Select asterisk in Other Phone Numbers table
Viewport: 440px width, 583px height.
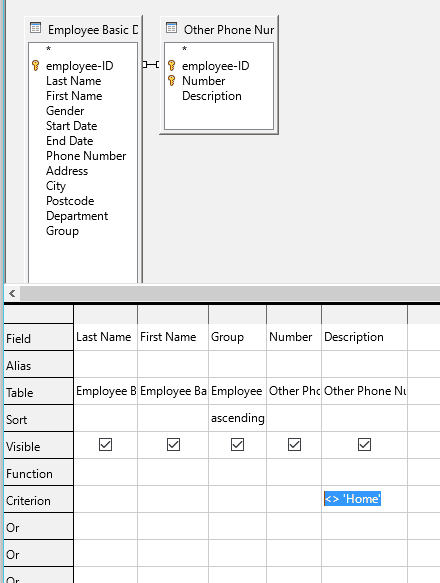pyautogui.click(x=184, y=49)
